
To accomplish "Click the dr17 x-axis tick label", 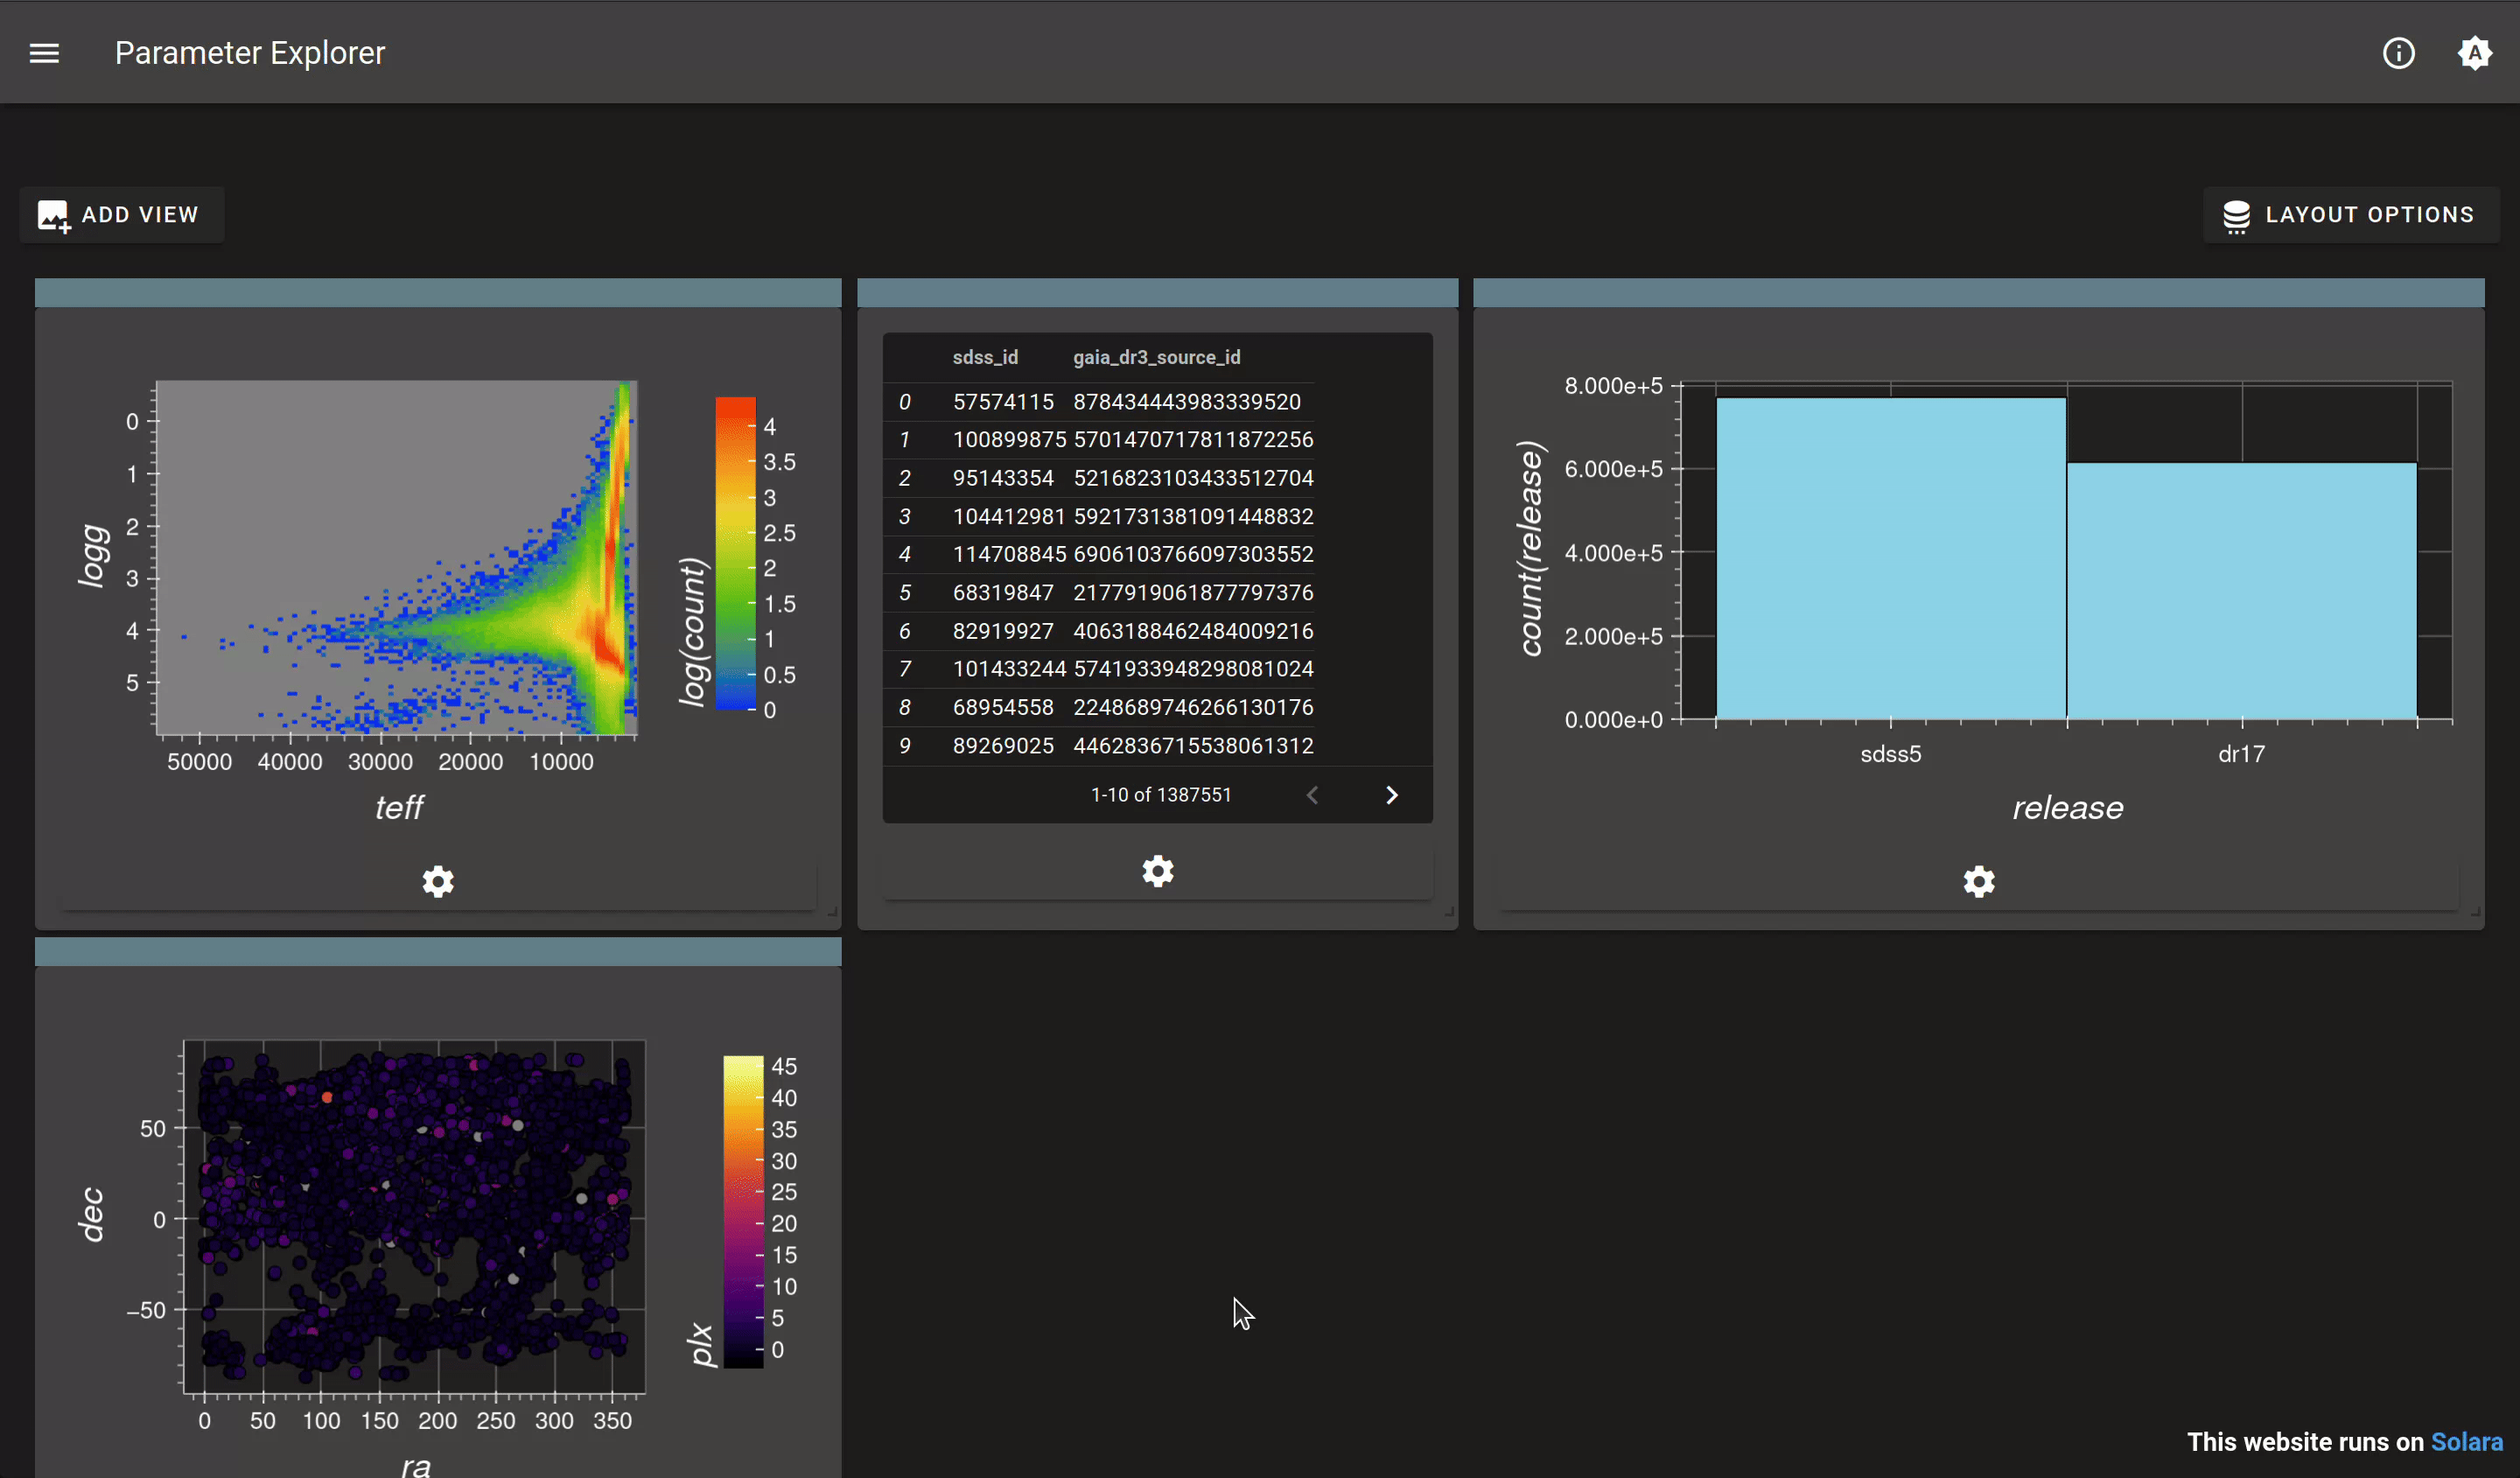I will pyautogui.click(x=2242, y=754).
